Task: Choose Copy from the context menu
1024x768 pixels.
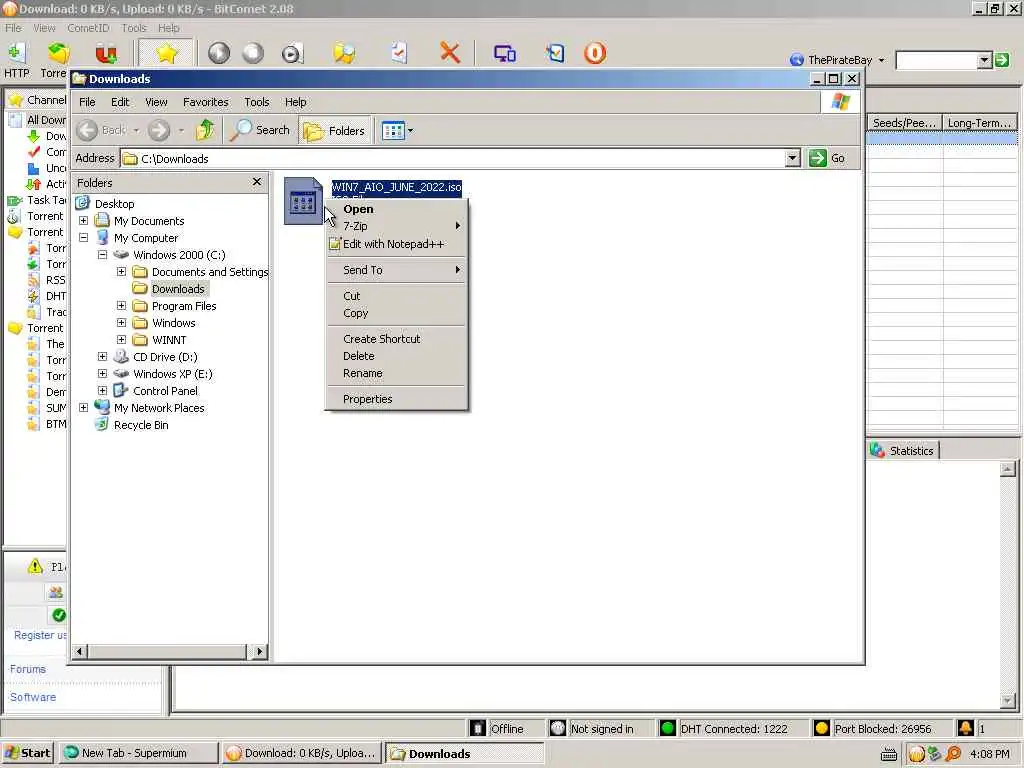Action: pyautogui.click(x=356, y=313)
